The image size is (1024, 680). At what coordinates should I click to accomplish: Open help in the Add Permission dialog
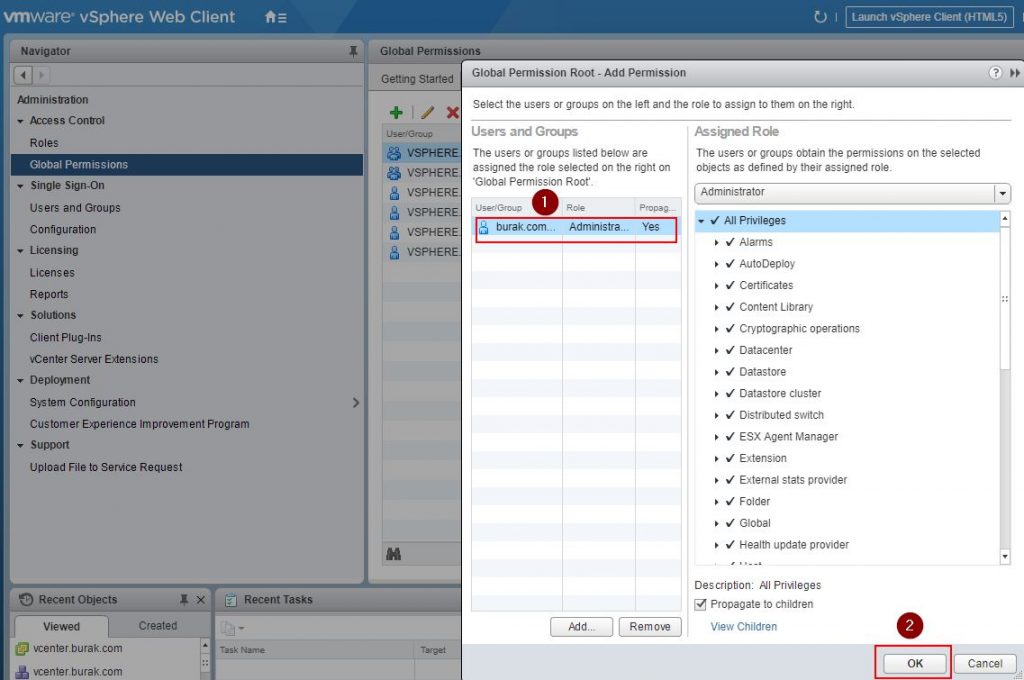tap(995, 73)
